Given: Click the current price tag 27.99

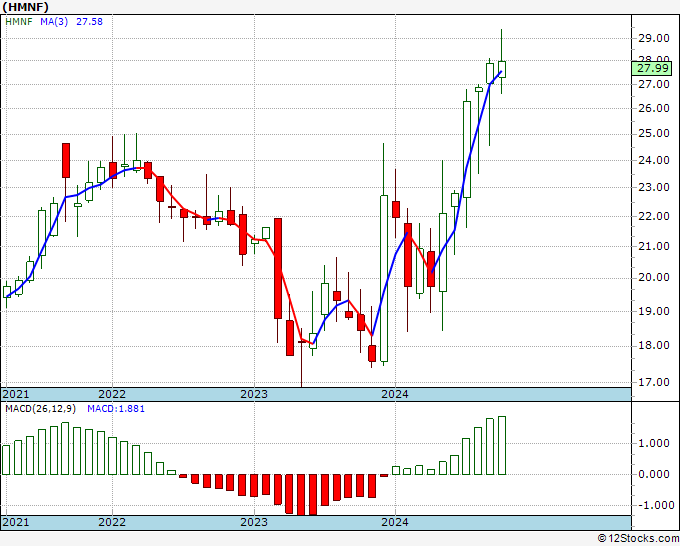Looking at the screenshot, I should (652, 68).
